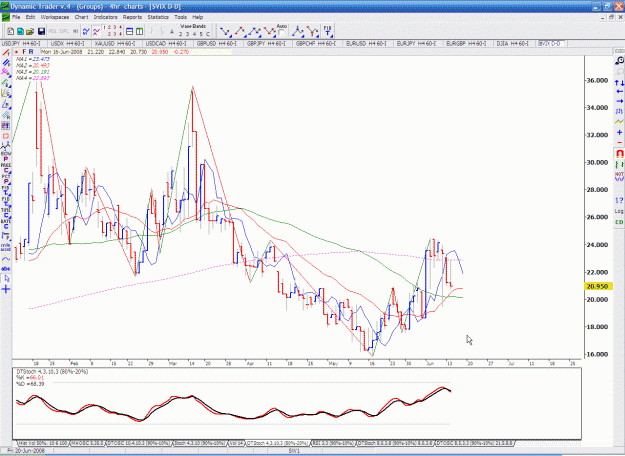This screenshot has width=625, height=456.
Task: Select Wave Bands number 2
Action: (180, 34)
